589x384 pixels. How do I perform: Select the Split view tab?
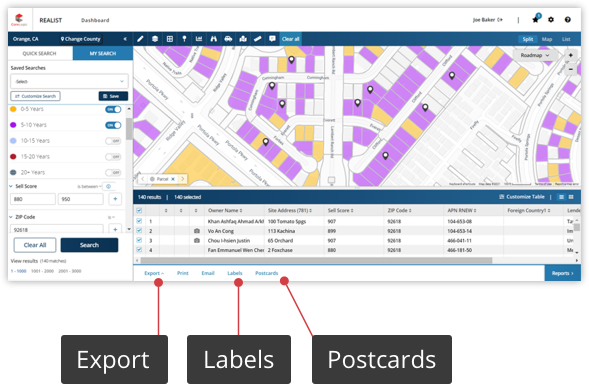point(527,39)
